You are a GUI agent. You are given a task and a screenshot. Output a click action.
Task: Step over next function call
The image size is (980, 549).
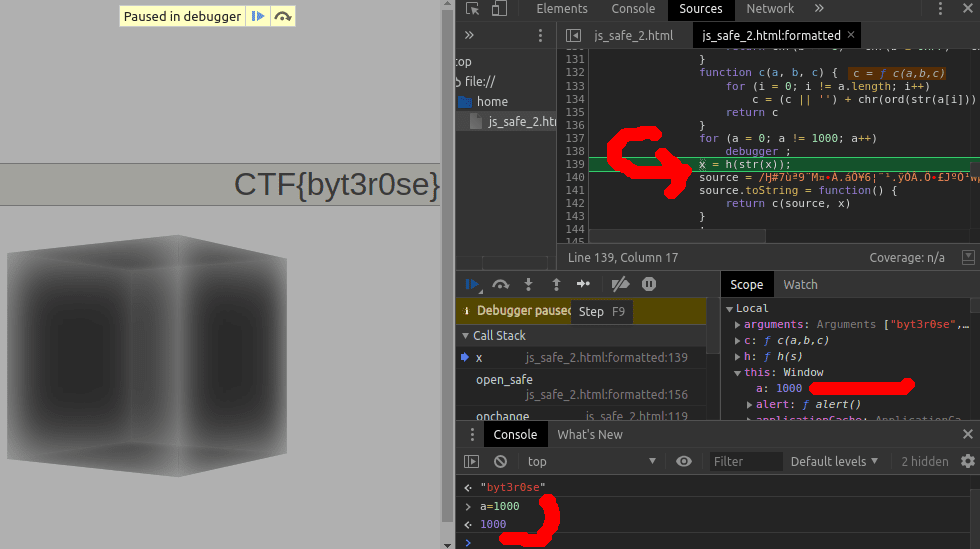tap(501, 285)
